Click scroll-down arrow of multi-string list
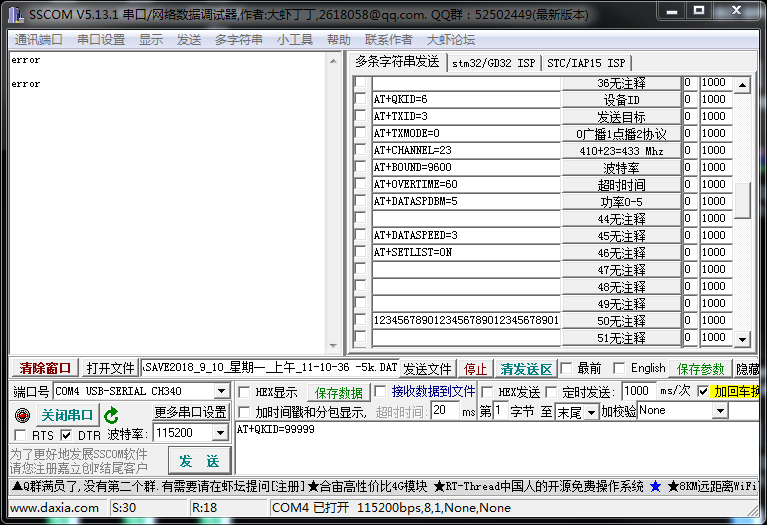The width and height of the screenshot is (767, 525). 742,339
